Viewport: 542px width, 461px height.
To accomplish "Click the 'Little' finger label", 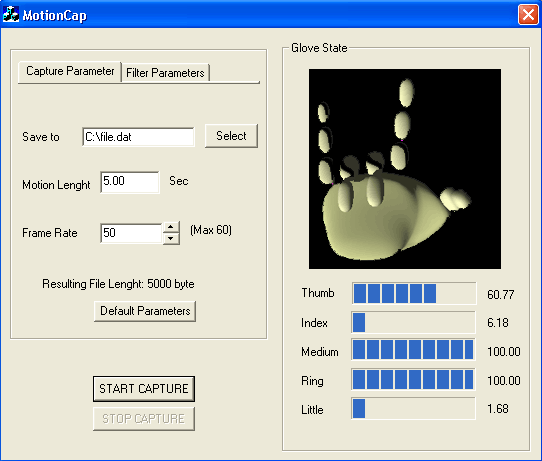I will [x=312, y=410].
